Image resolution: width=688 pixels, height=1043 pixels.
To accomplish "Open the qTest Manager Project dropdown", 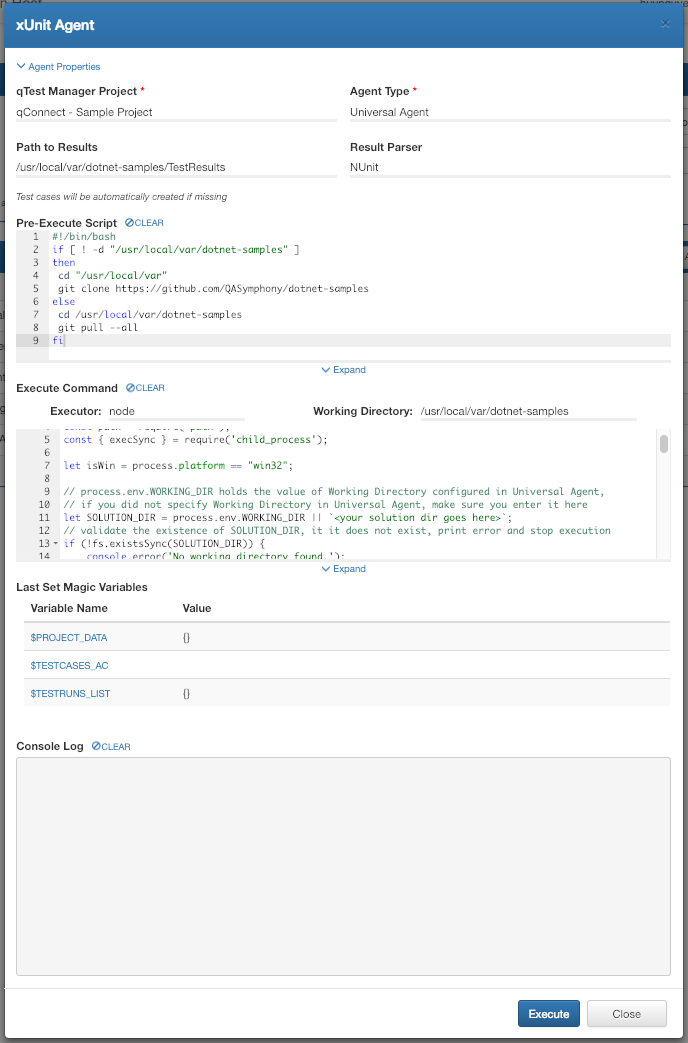I will 176,112.
